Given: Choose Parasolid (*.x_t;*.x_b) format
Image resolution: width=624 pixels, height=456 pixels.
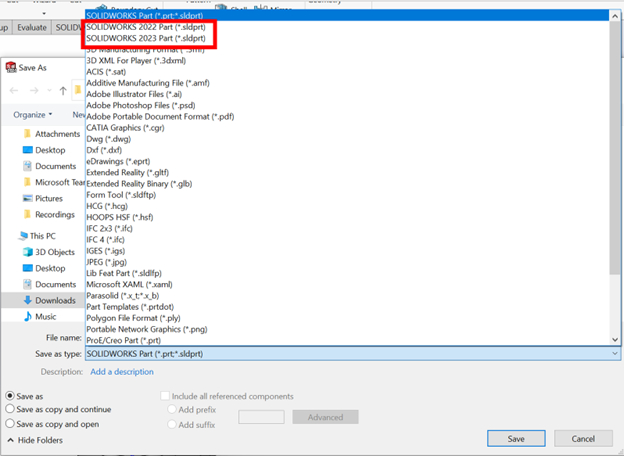Looking at the screenshot, I should click(347, 295).
